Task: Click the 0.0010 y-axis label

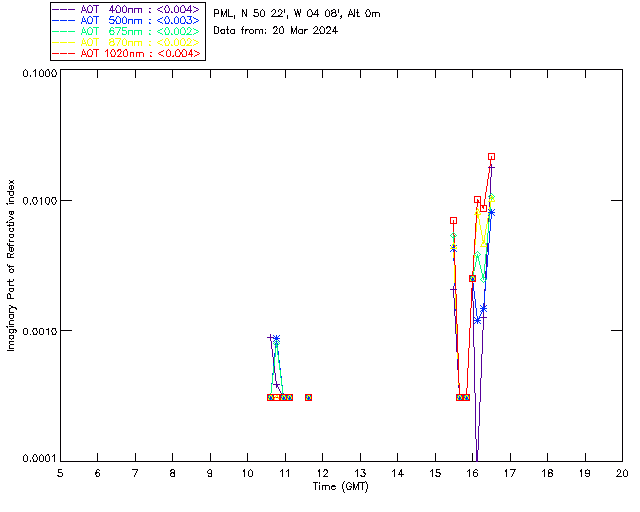Action: coord(39,331)
